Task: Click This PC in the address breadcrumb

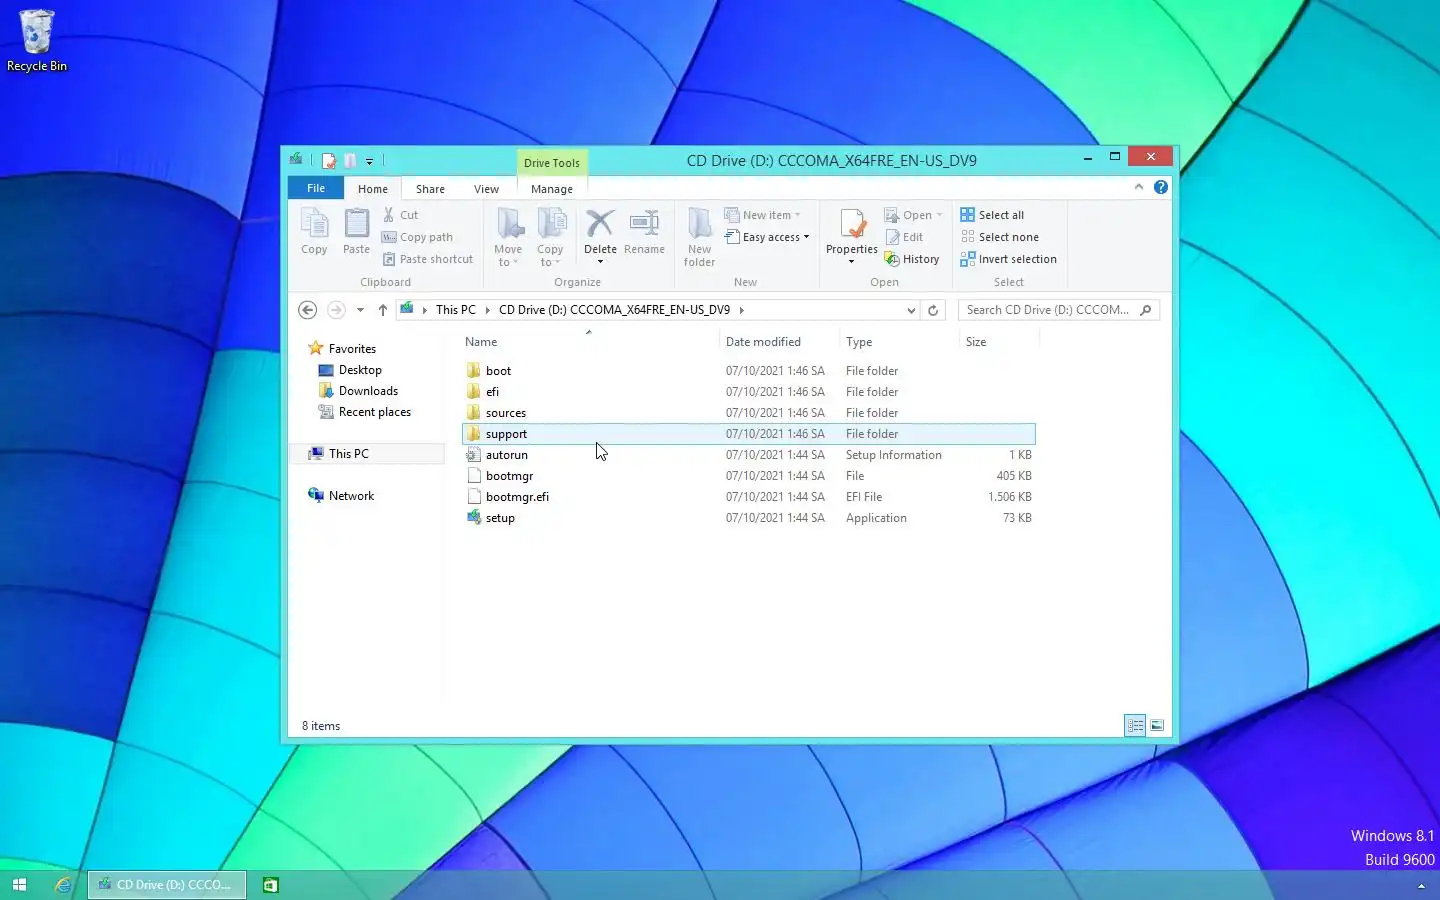Action: coord(456,310)
